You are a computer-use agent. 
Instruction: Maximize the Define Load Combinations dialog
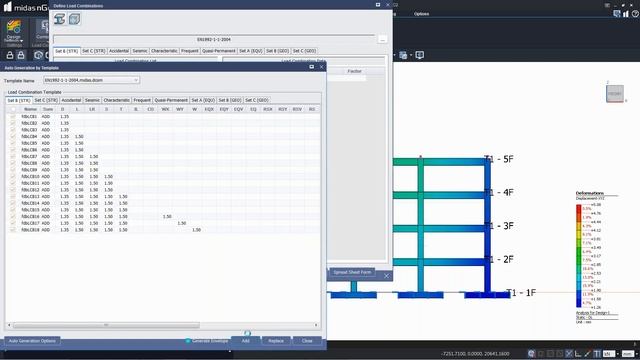click(x=378, y=5)
